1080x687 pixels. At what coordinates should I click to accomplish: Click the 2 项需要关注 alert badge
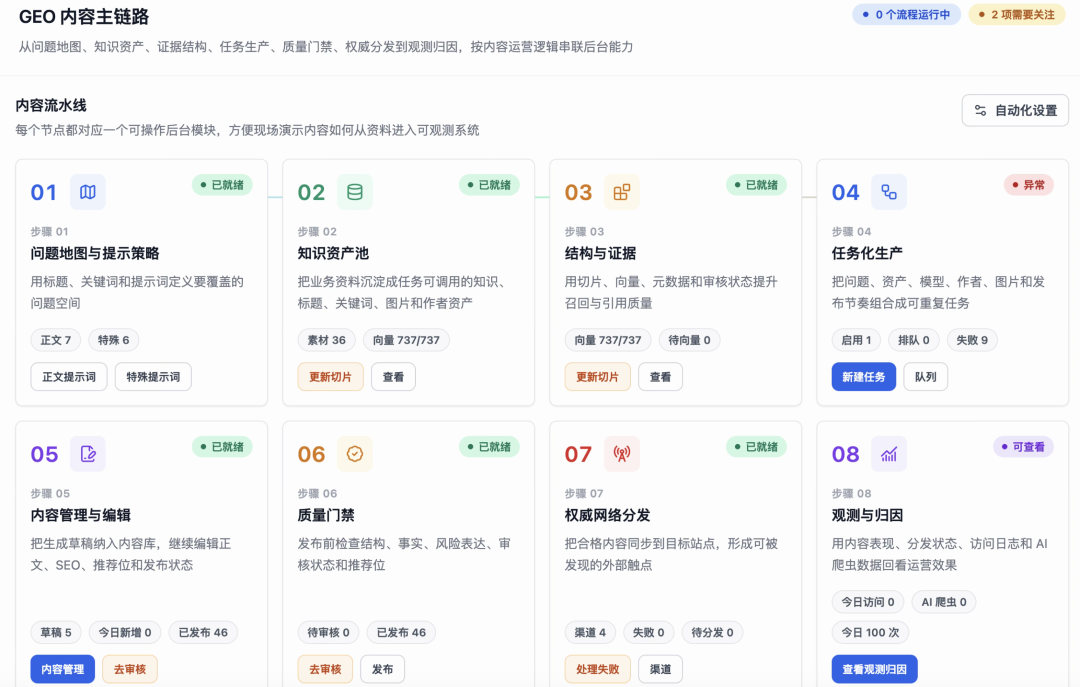click(1017, 14)
